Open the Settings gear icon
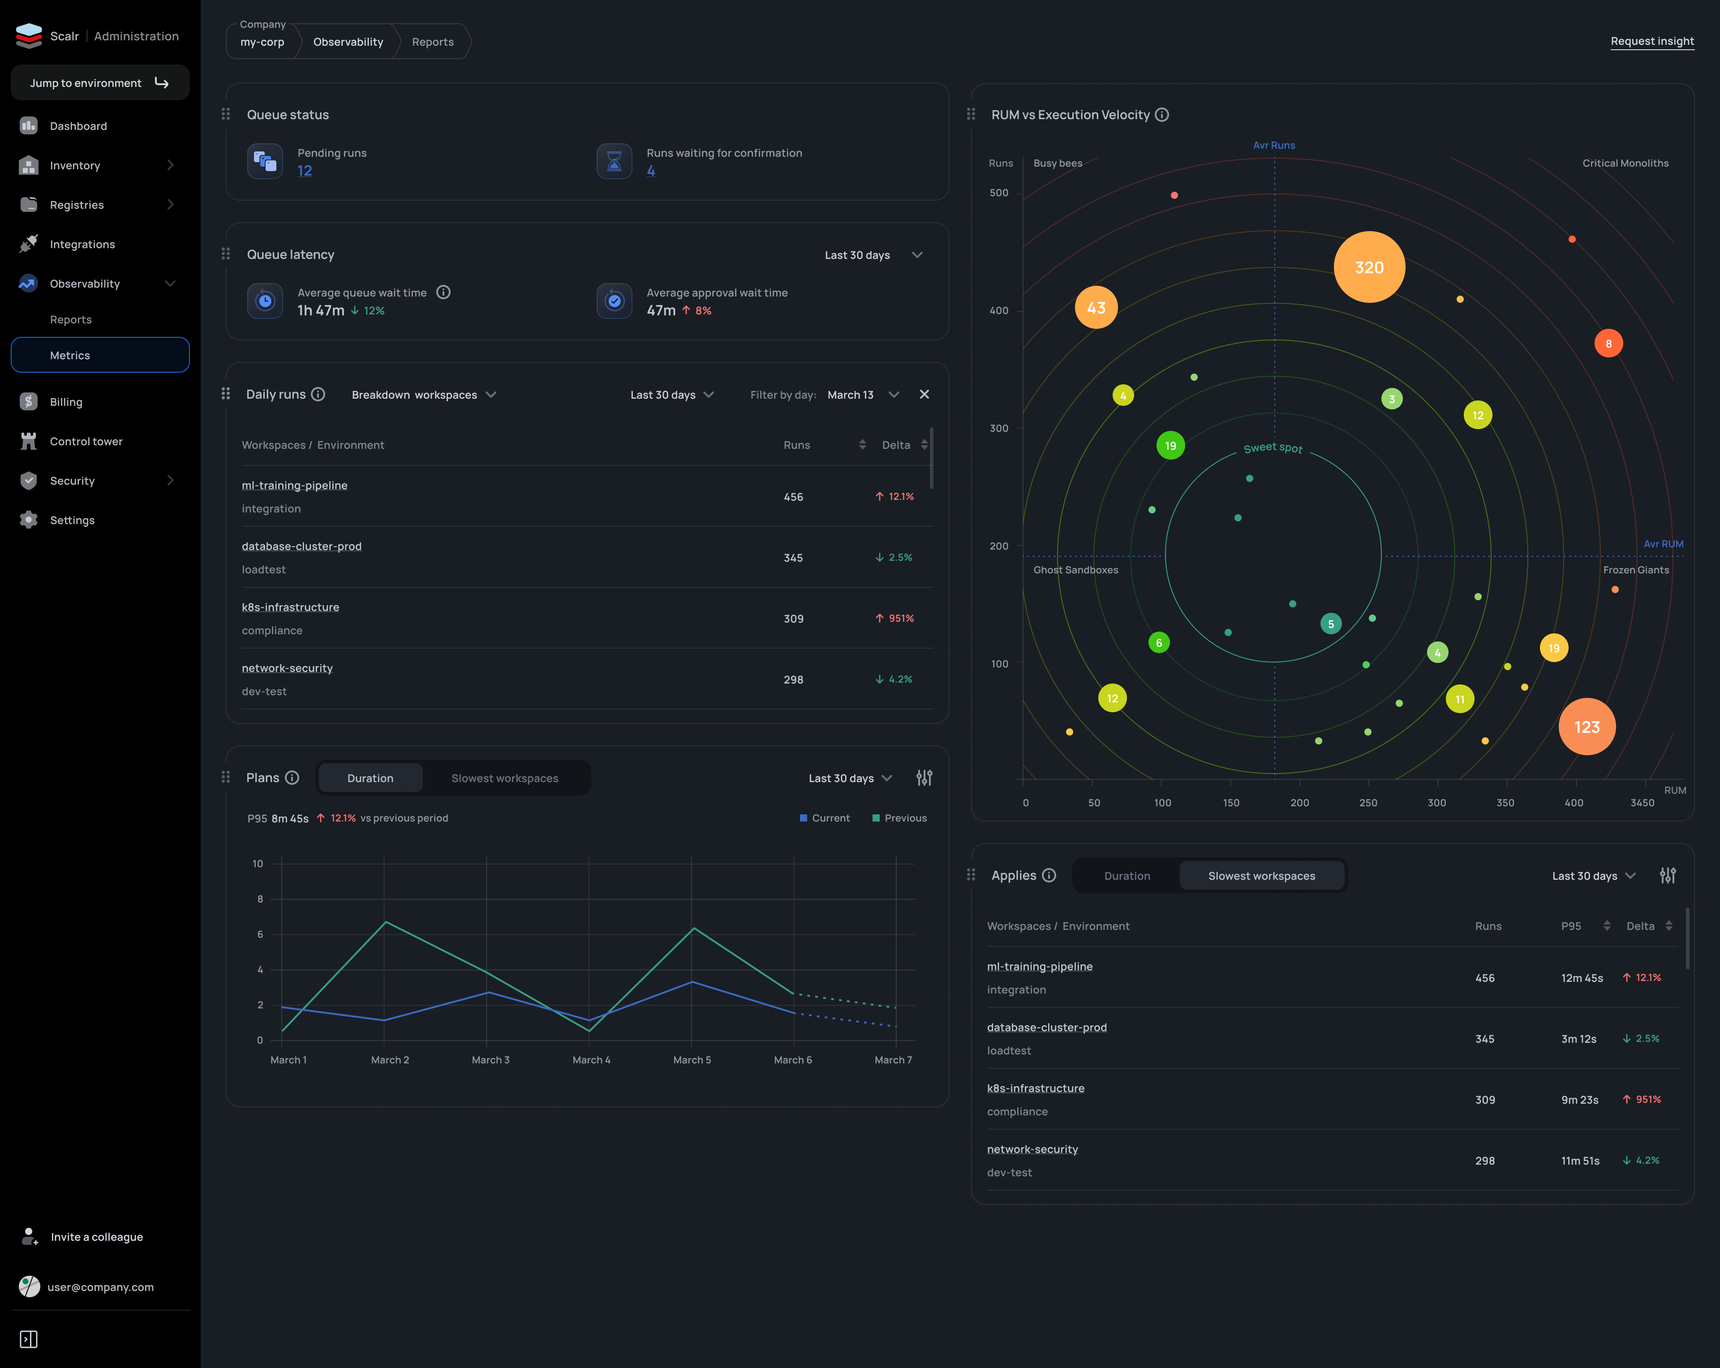This screenshot has width=1720, height=1368. 29,520
